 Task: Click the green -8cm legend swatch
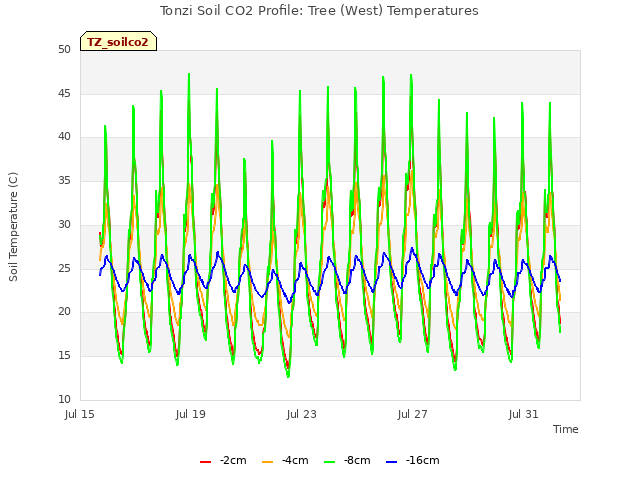coord(329,462)
